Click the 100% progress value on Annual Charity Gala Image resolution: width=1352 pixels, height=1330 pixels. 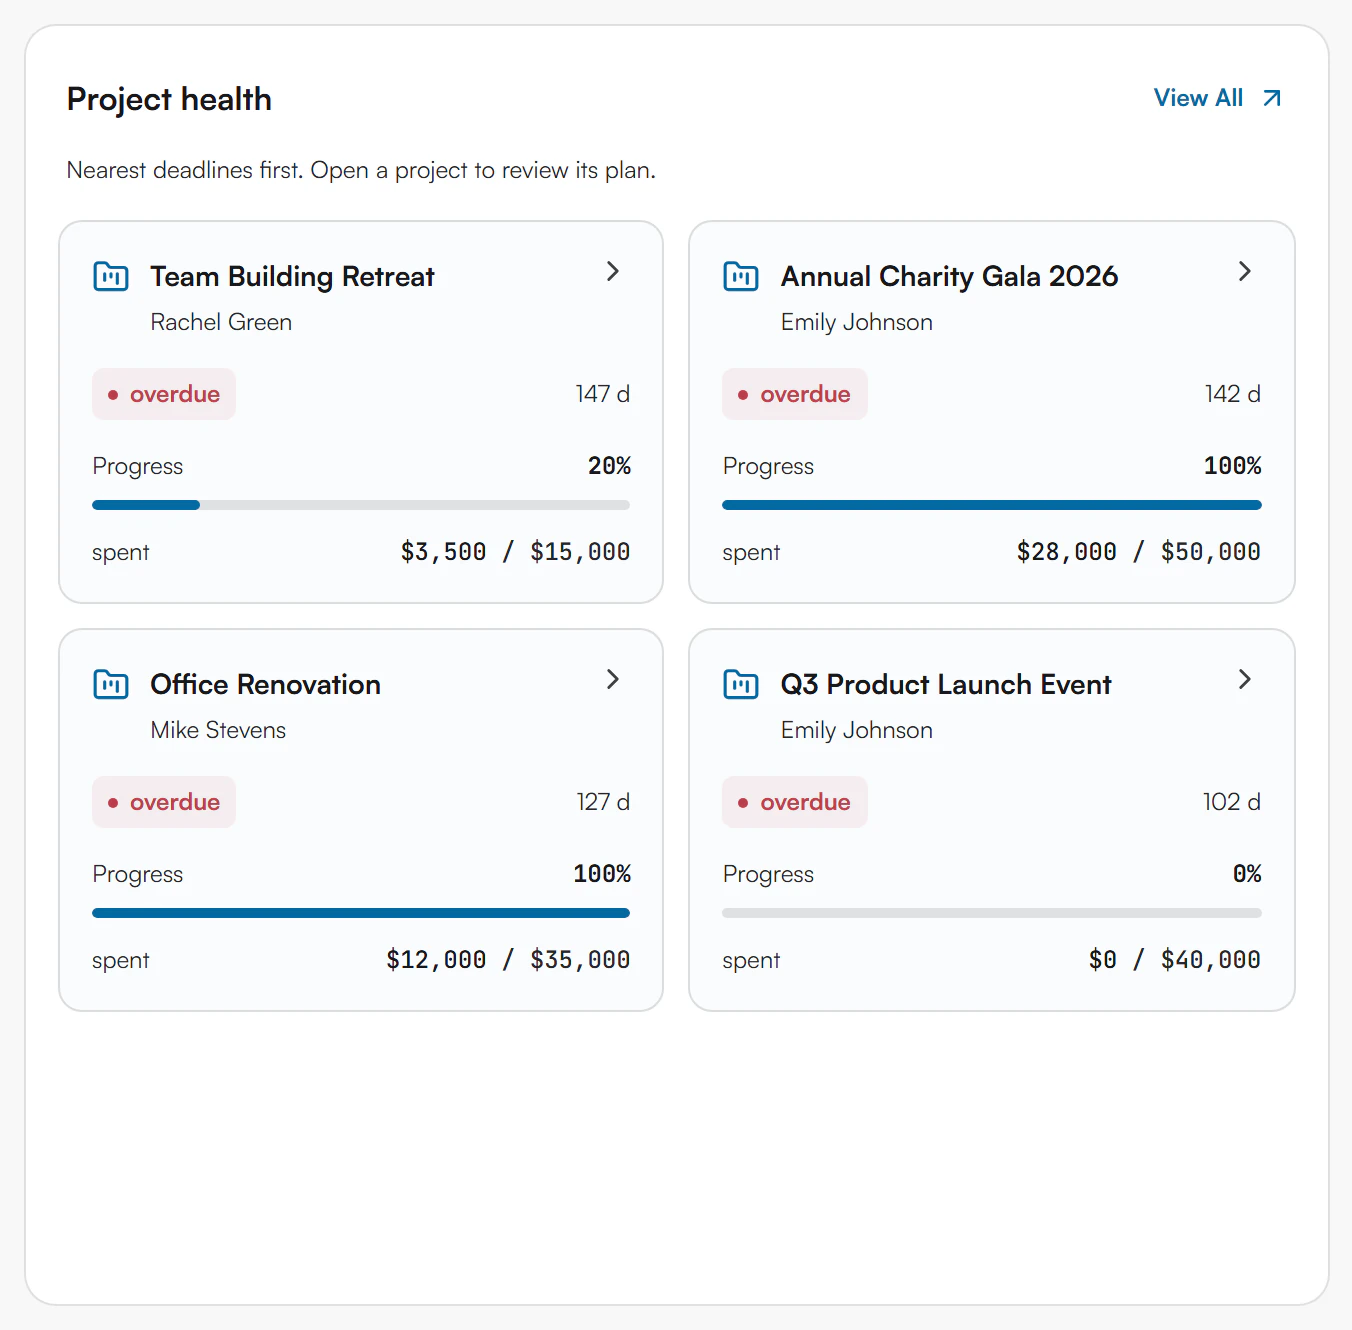1233,466
